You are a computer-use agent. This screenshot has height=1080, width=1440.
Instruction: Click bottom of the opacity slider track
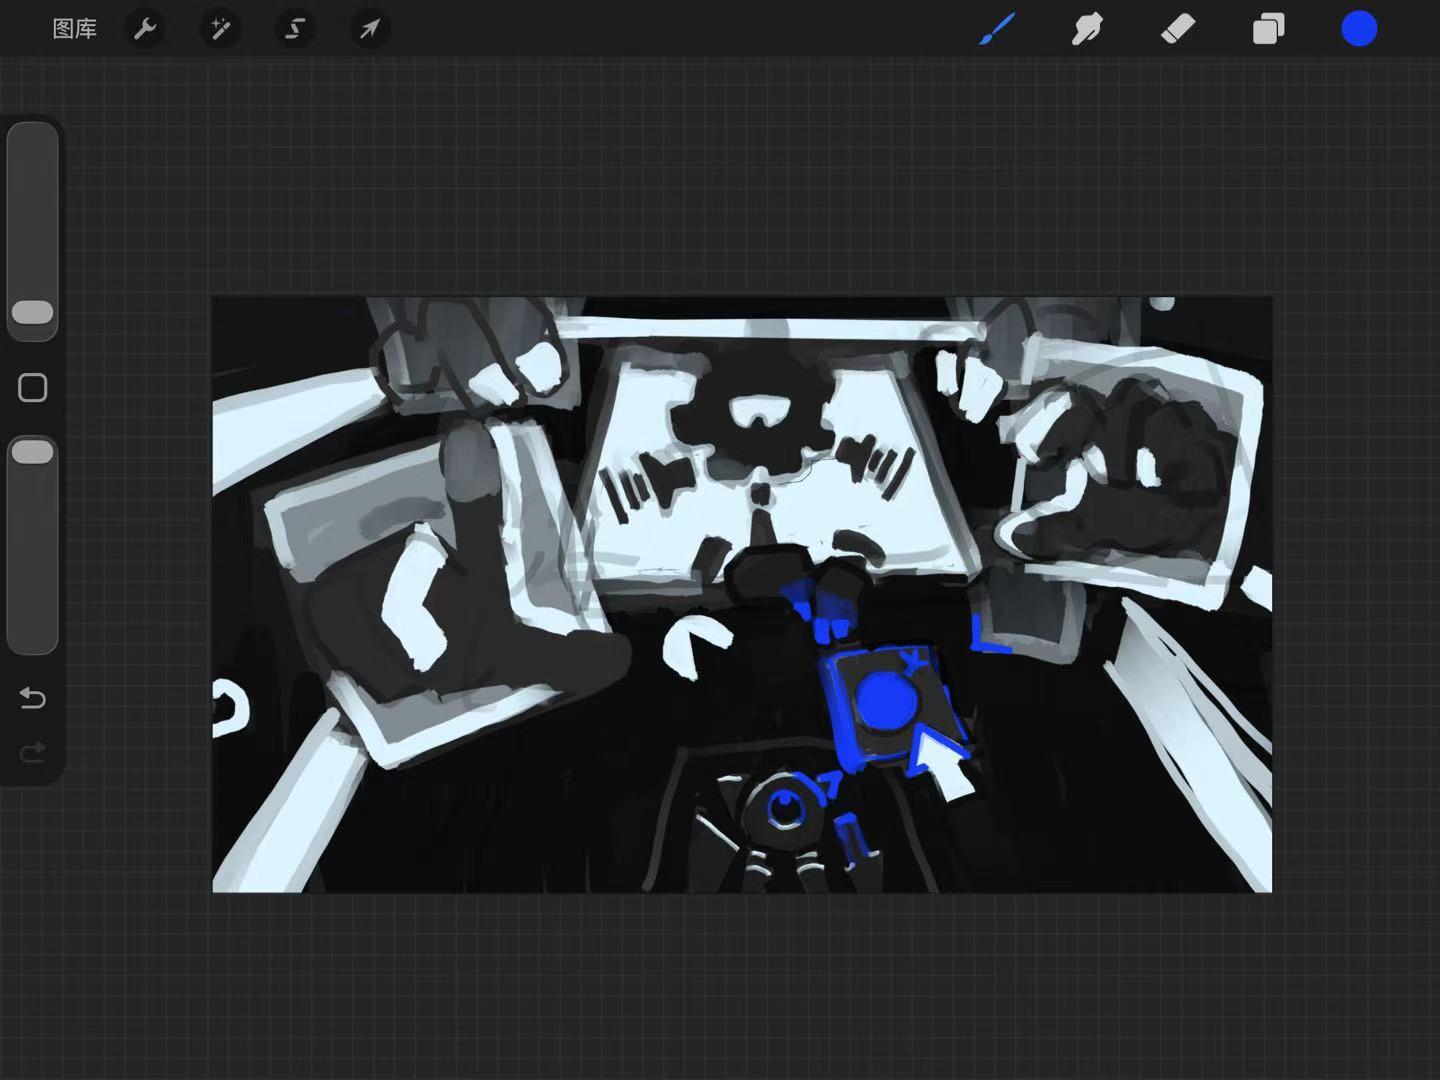(33, 638)
